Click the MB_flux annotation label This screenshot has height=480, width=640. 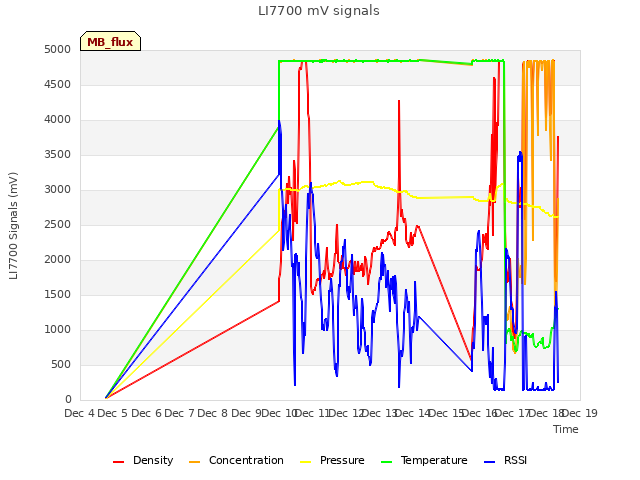tap(110, 41)
